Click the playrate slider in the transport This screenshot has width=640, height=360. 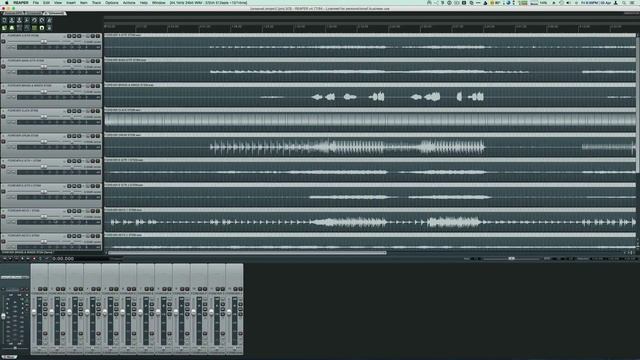click(511, 258)
